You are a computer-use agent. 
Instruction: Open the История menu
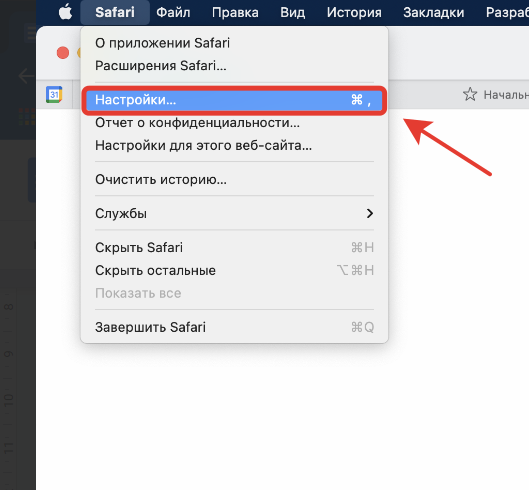pyautogui.click(x=354, y=12)
